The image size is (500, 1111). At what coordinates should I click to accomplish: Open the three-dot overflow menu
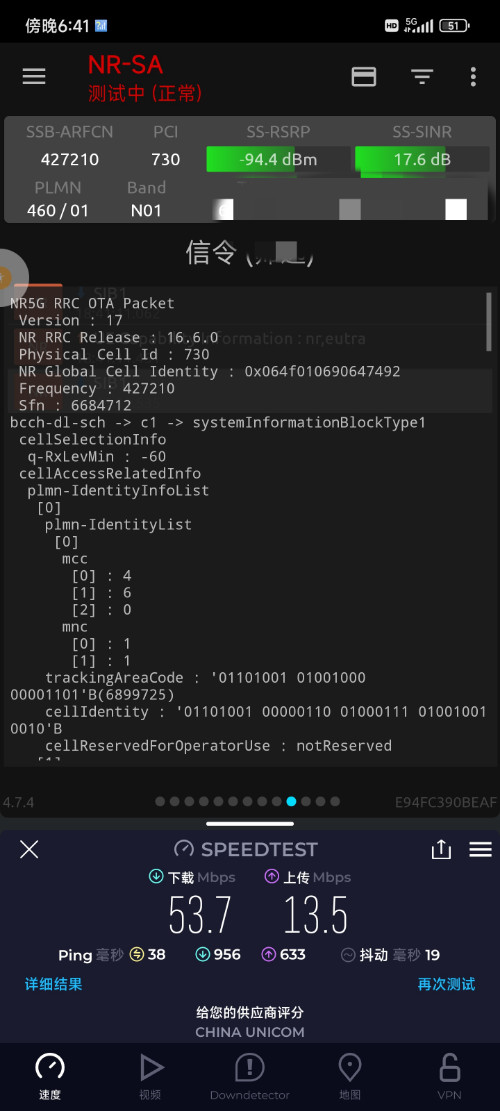(473, 77)
